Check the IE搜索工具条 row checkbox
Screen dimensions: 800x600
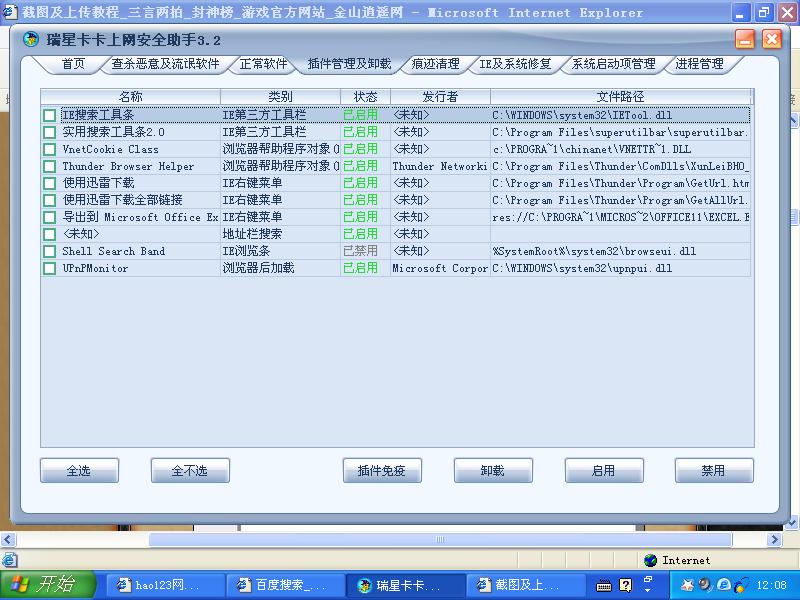[x=49, y=115]
